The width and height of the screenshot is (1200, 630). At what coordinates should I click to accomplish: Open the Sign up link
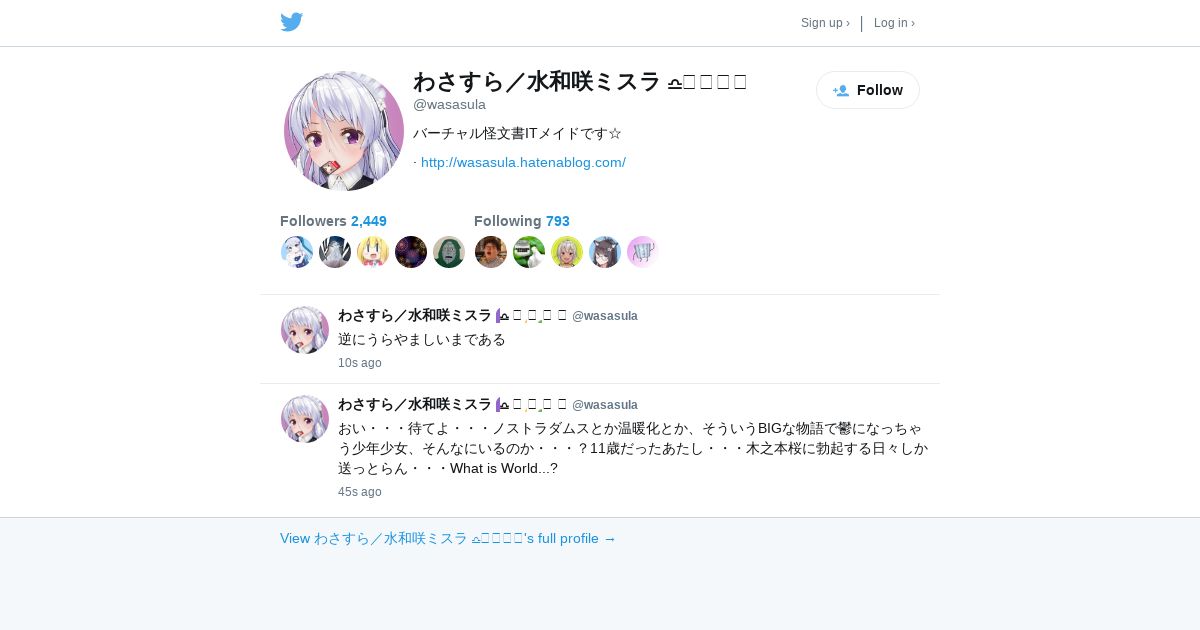click(x=825, y=23)
